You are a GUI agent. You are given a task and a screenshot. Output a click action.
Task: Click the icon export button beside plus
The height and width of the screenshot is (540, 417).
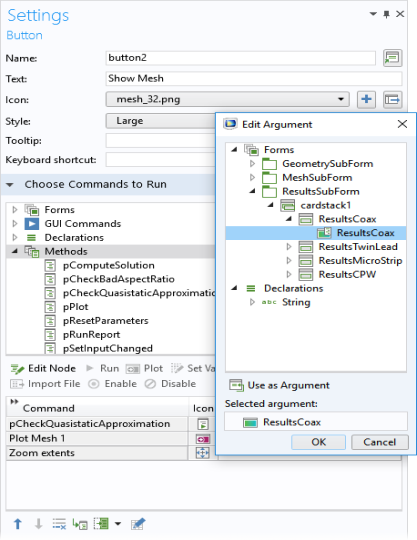tap(393, 100)
